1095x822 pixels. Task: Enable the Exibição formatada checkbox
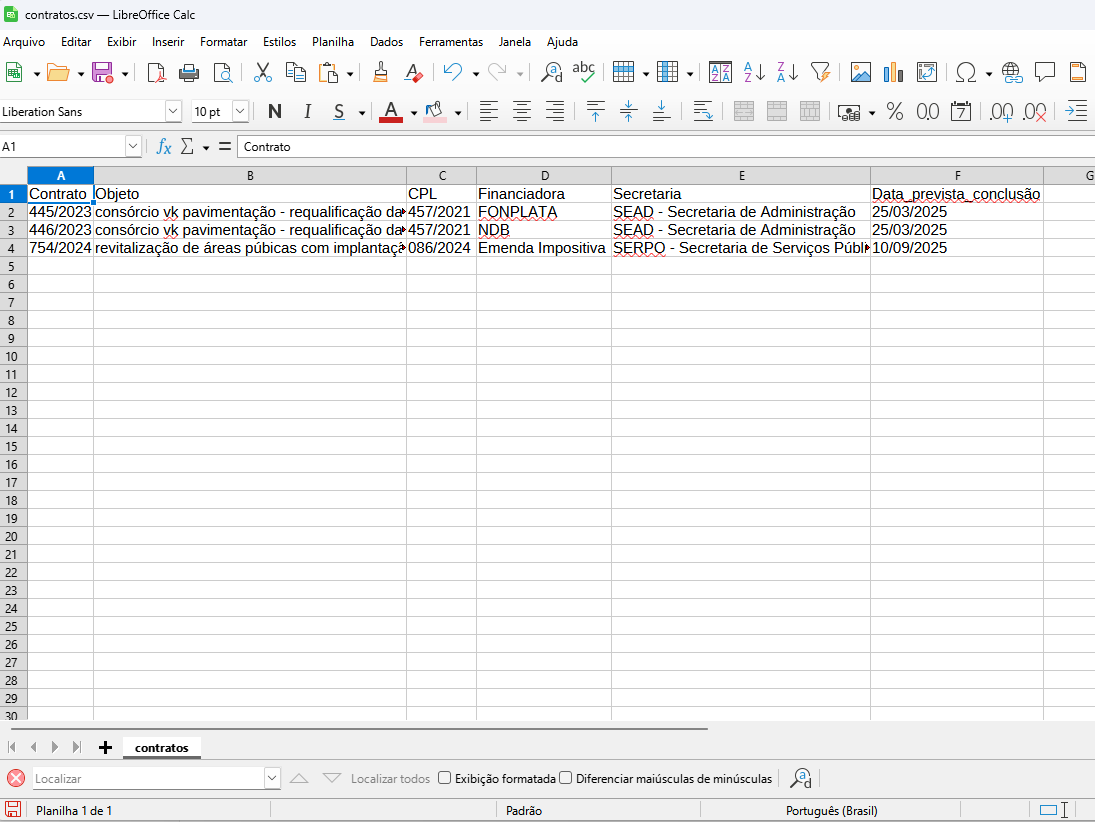click(445, 778)
